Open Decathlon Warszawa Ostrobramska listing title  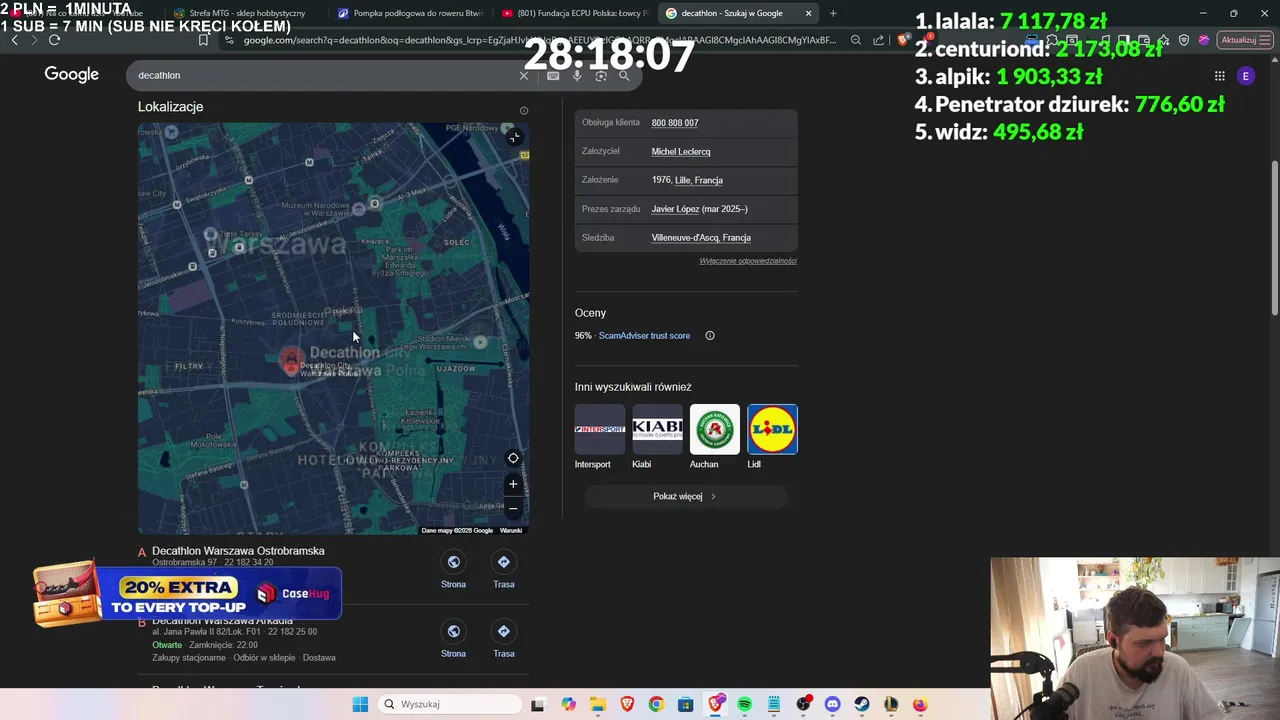[x=238, y=551]
